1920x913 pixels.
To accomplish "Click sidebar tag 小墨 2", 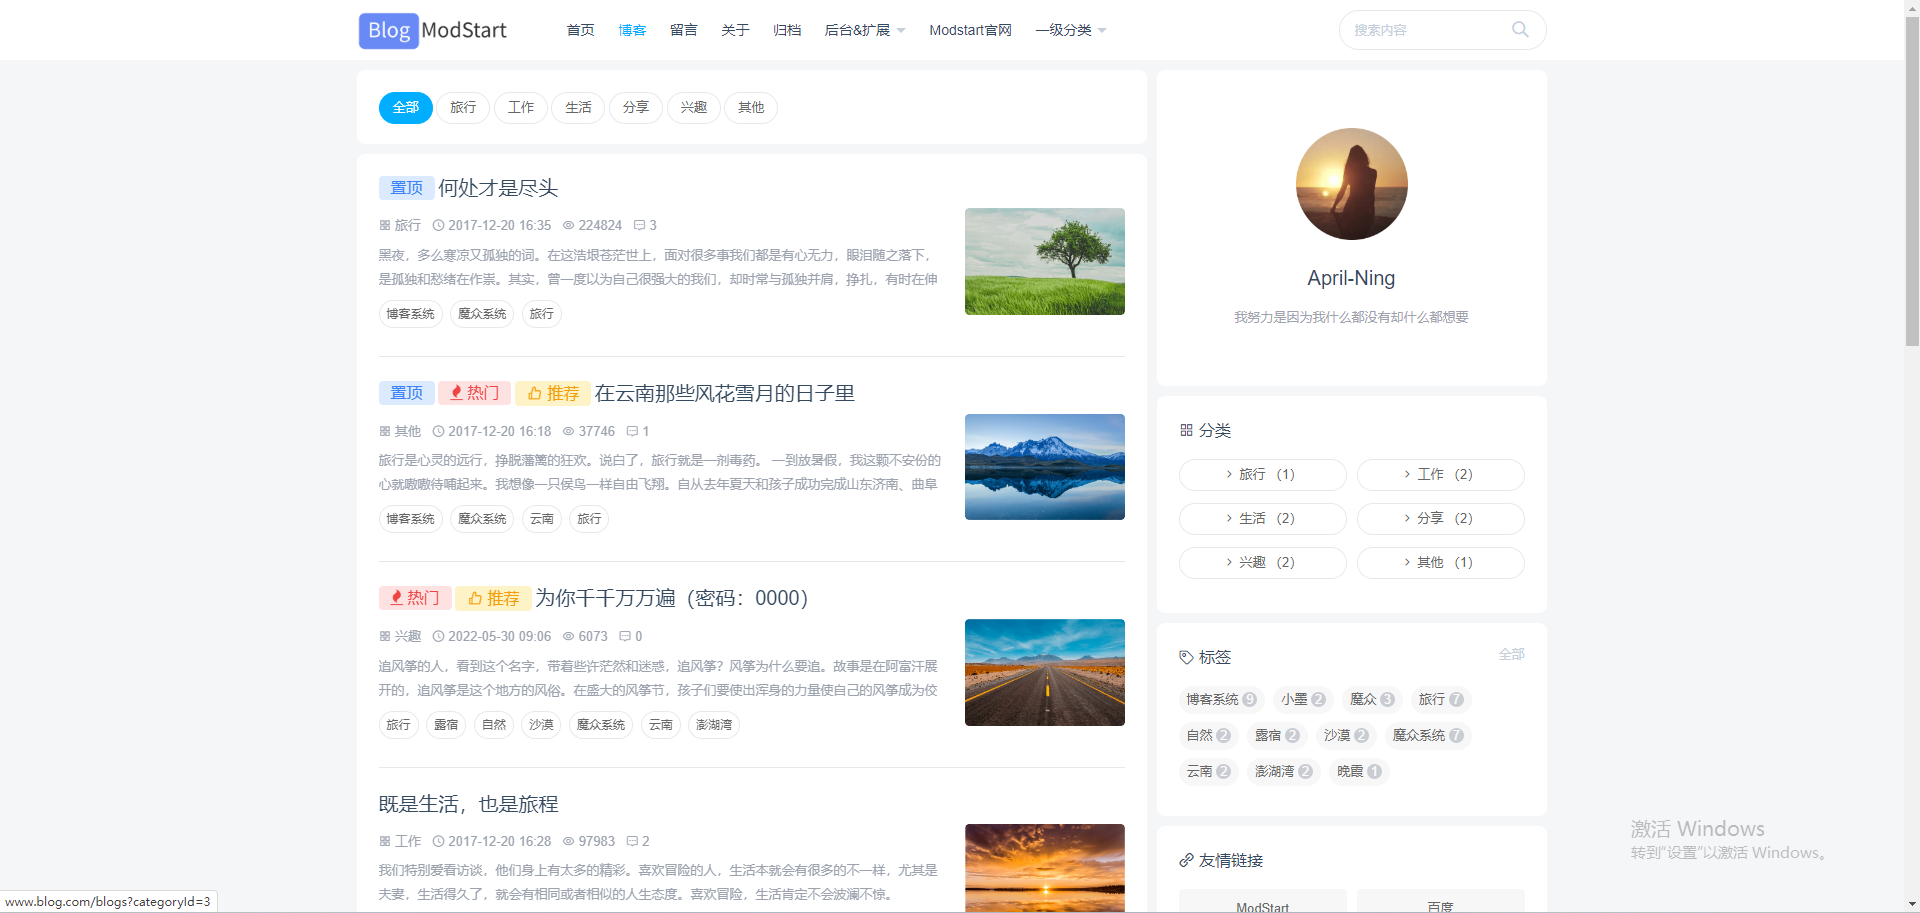I will [x=1303, y=699].
